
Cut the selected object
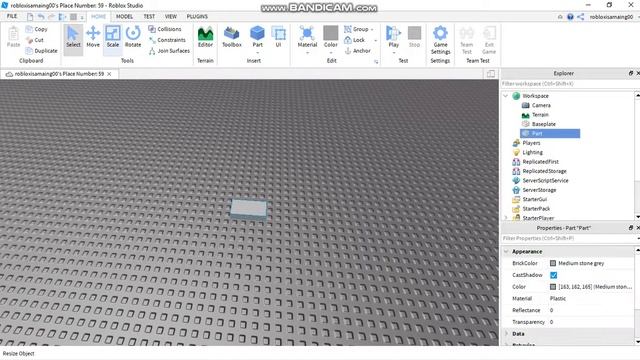(x=35, y=40)
